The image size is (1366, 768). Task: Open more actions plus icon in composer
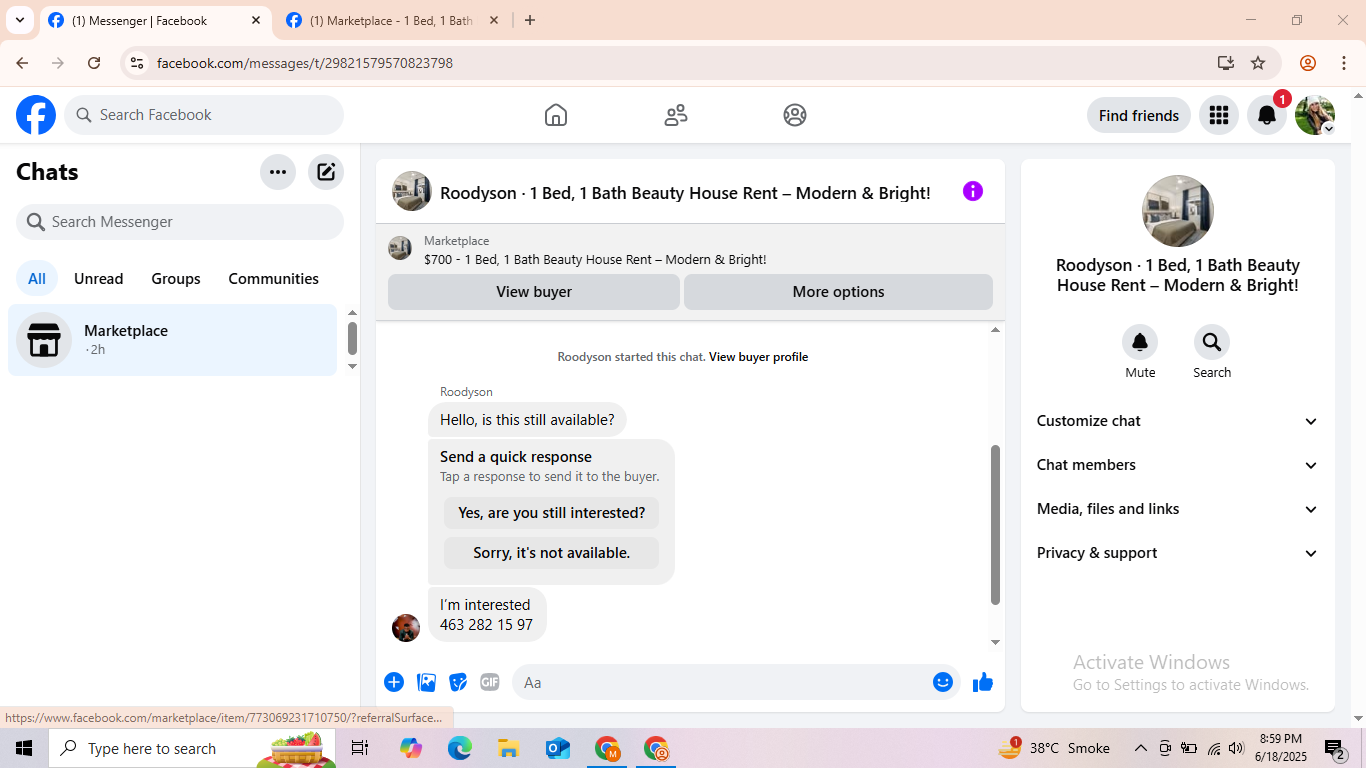tap(394, 682)
